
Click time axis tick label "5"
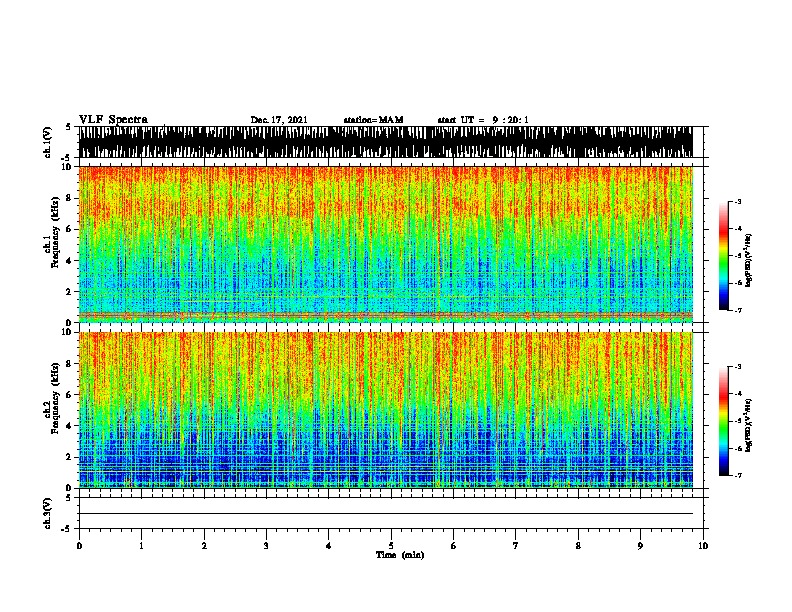tap(391, 546)
